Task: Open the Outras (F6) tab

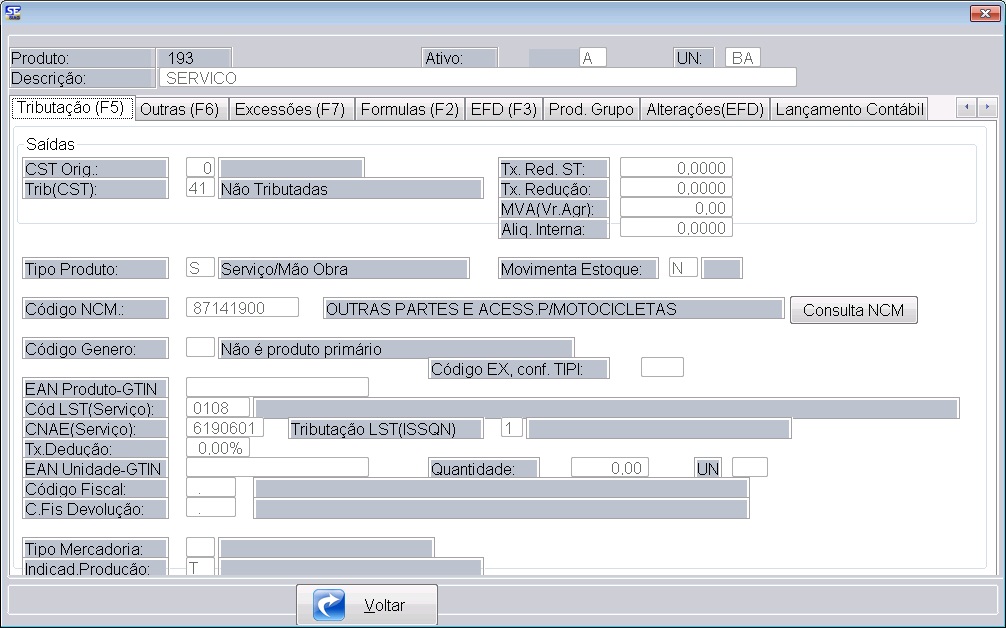Action: [179, 110]
